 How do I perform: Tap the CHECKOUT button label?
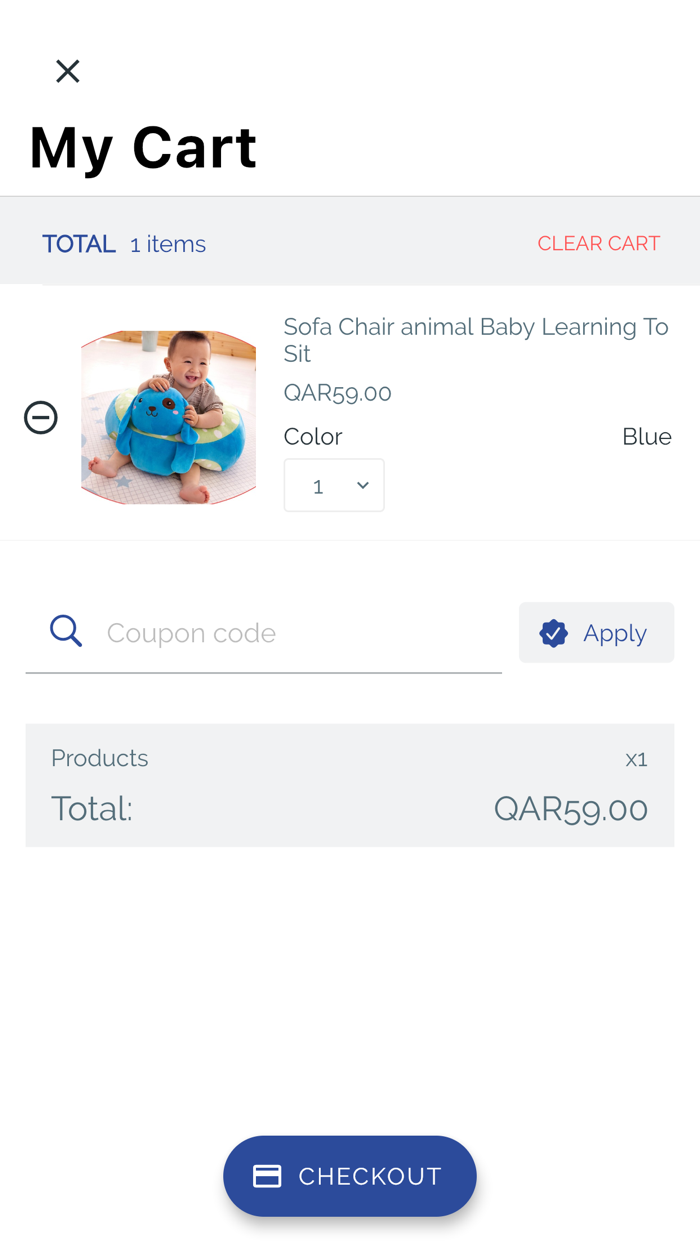point(370,1176)
